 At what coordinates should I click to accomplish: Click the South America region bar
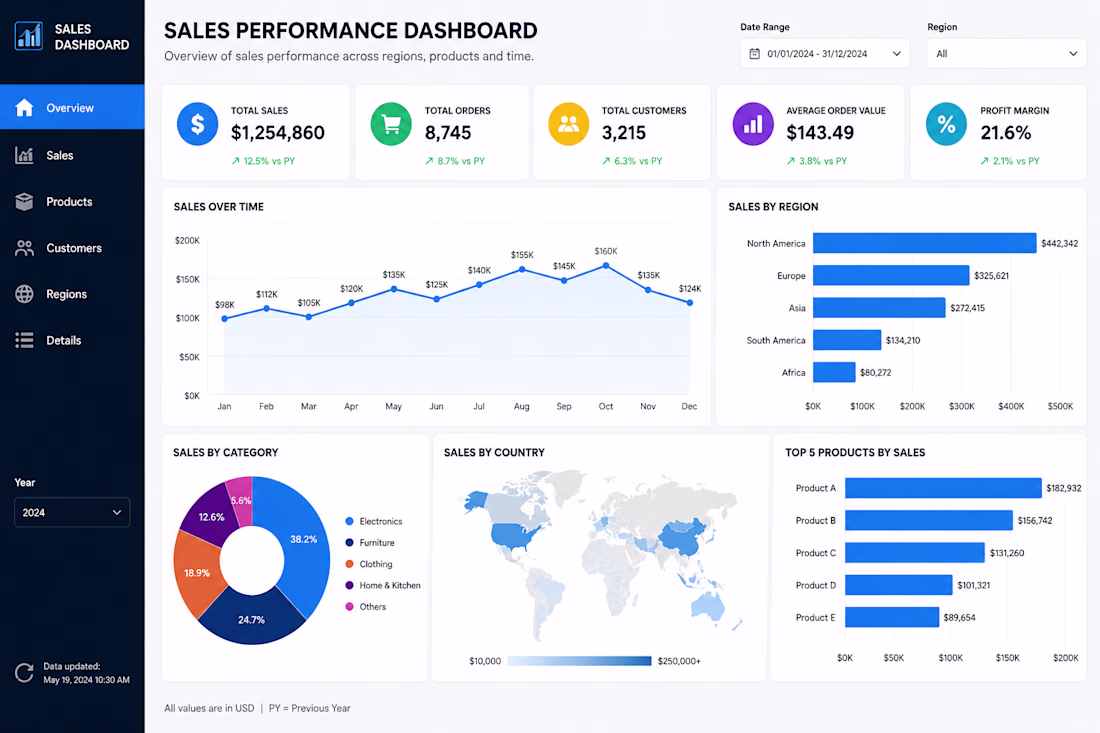[x=847, y=339]
